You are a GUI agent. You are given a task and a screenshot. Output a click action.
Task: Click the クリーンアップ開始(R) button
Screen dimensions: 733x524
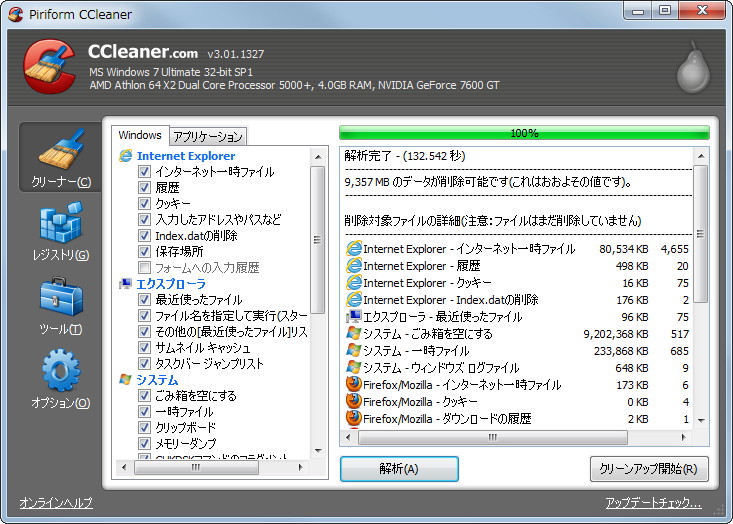pyautogui.click(x=649, y=469)
